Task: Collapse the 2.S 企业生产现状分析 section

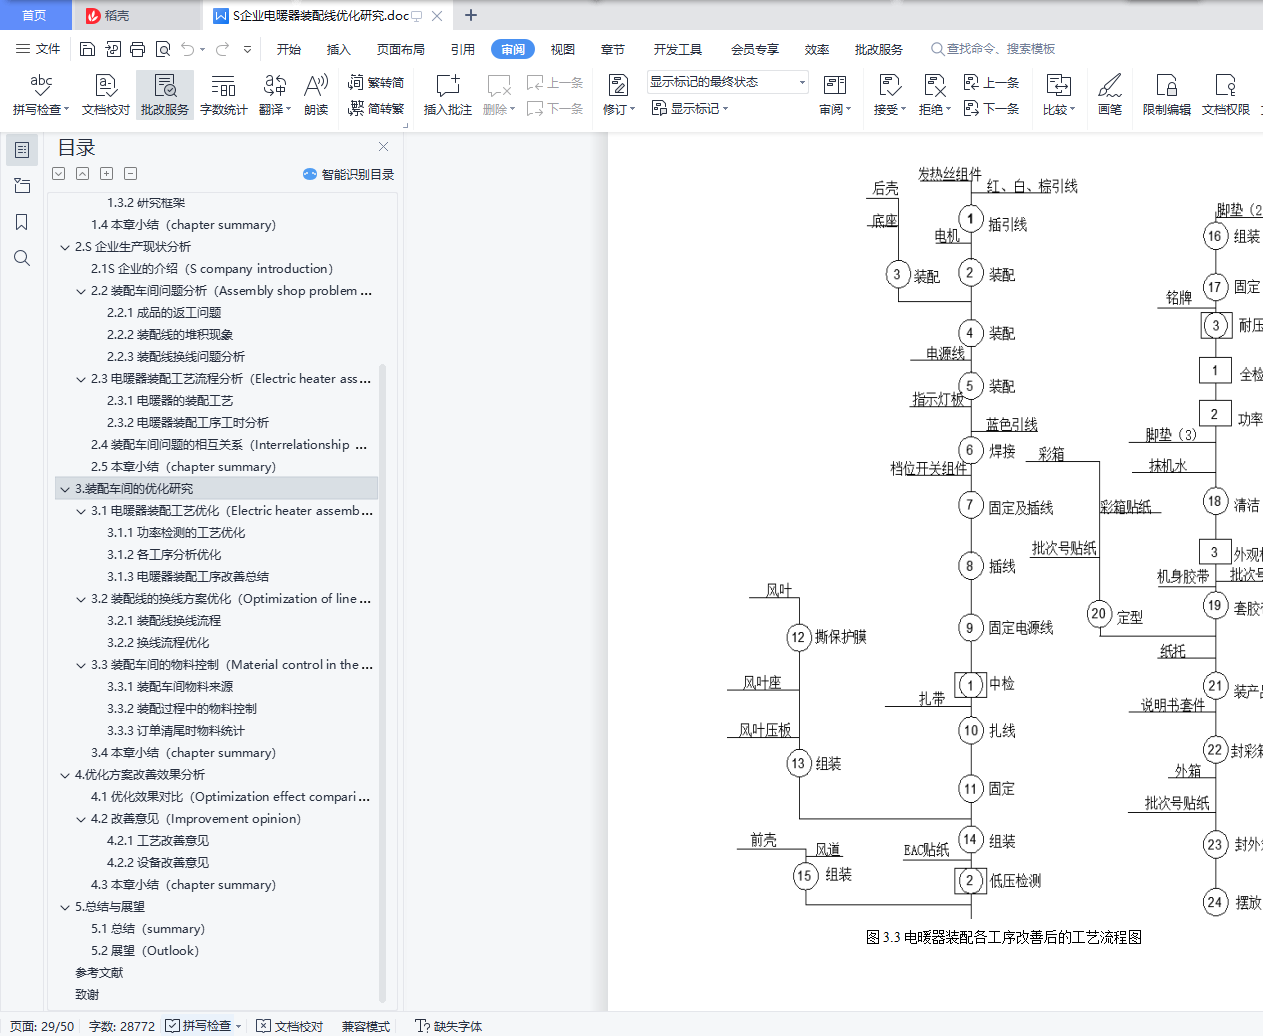Action: click(65, 247)
